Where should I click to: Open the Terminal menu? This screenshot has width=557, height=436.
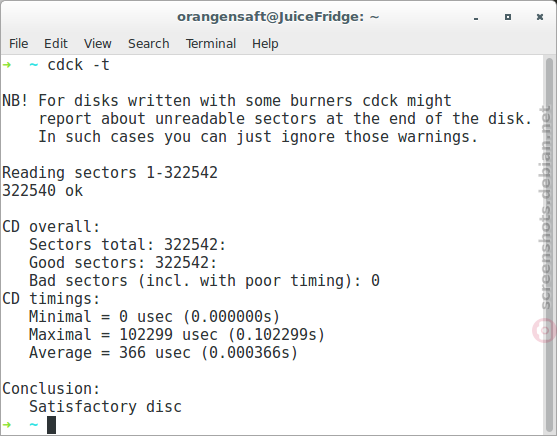[211, 44]
